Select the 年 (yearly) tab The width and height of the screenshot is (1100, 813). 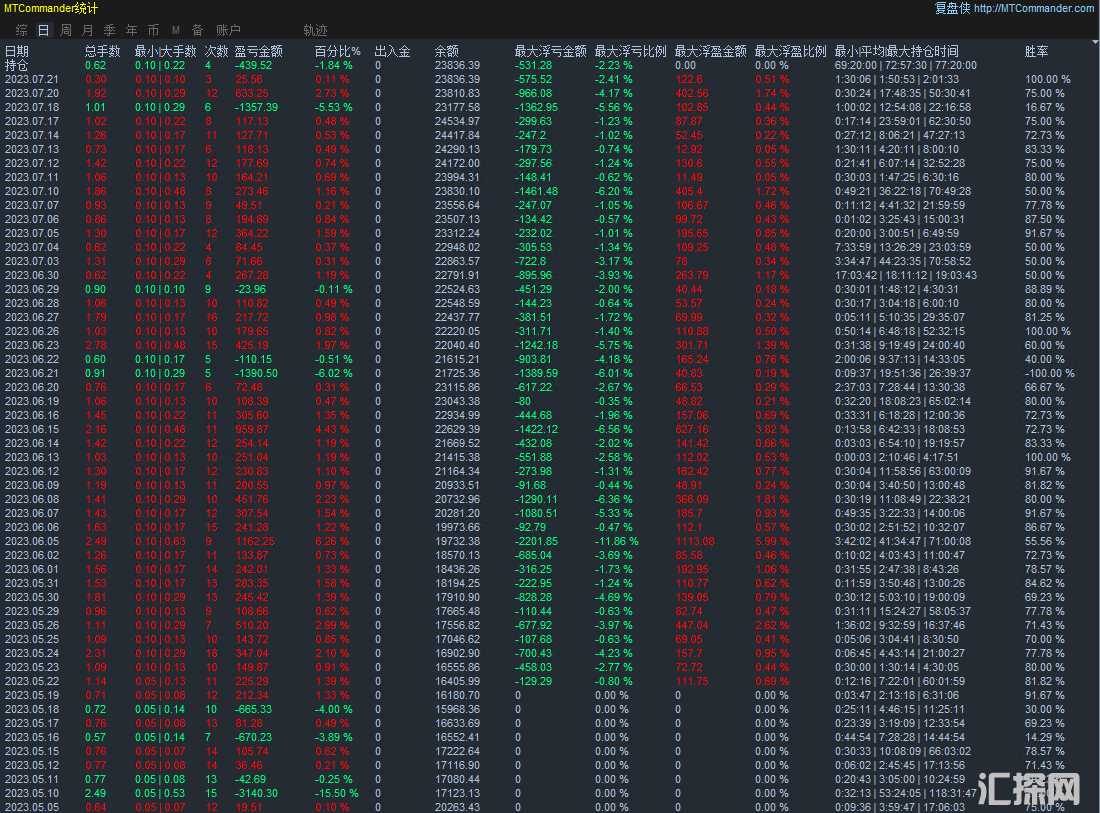coord(132,30)
